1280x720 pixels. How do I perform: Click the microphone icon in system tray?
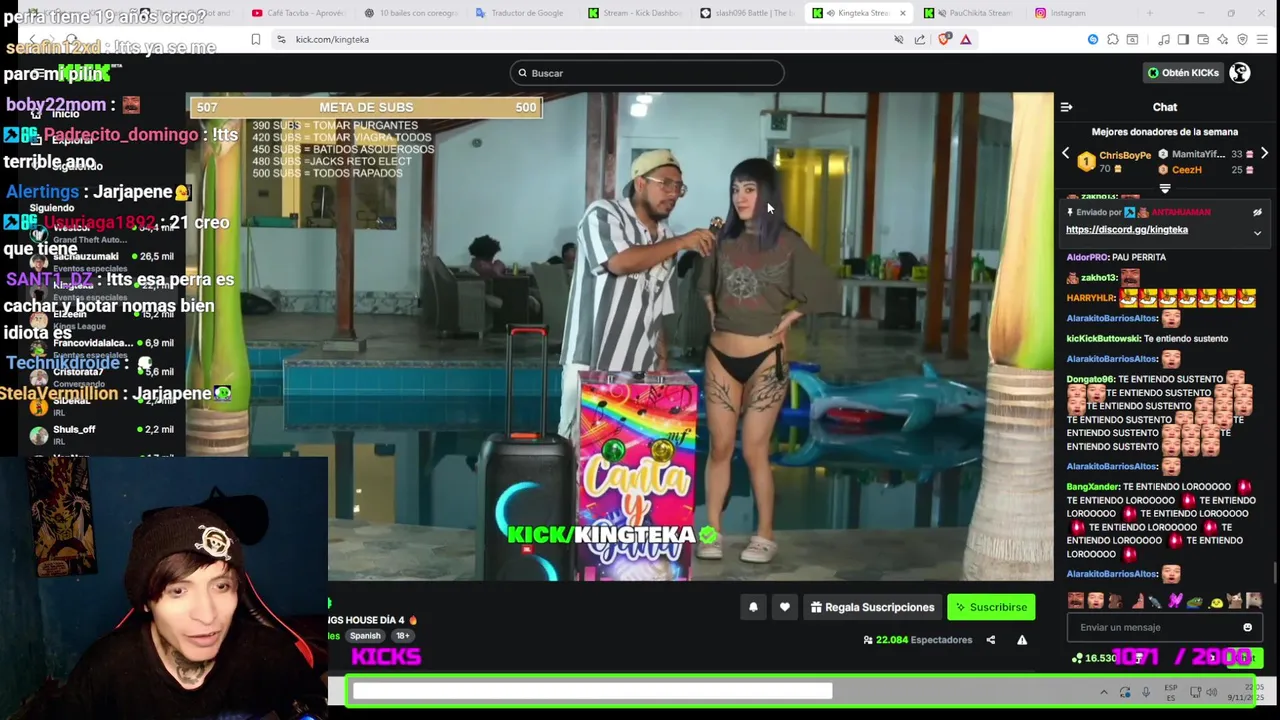(x=1145, y=692)
